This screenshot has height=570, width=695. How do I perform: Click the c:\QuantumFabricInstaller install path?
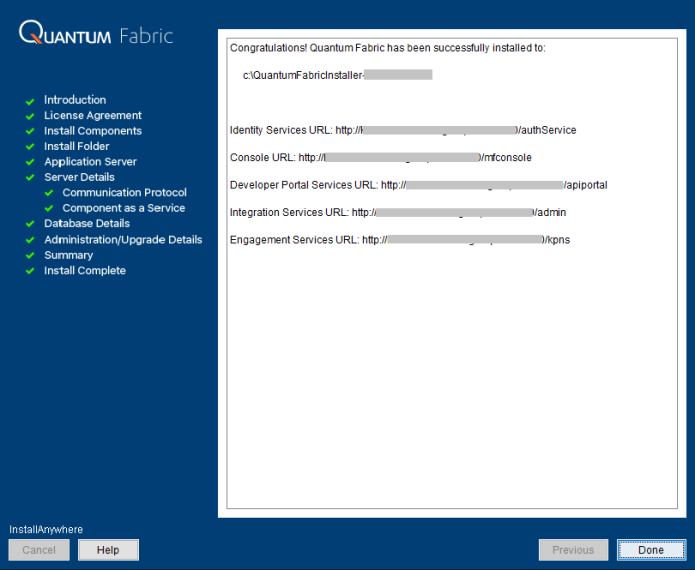click(337, 75)
